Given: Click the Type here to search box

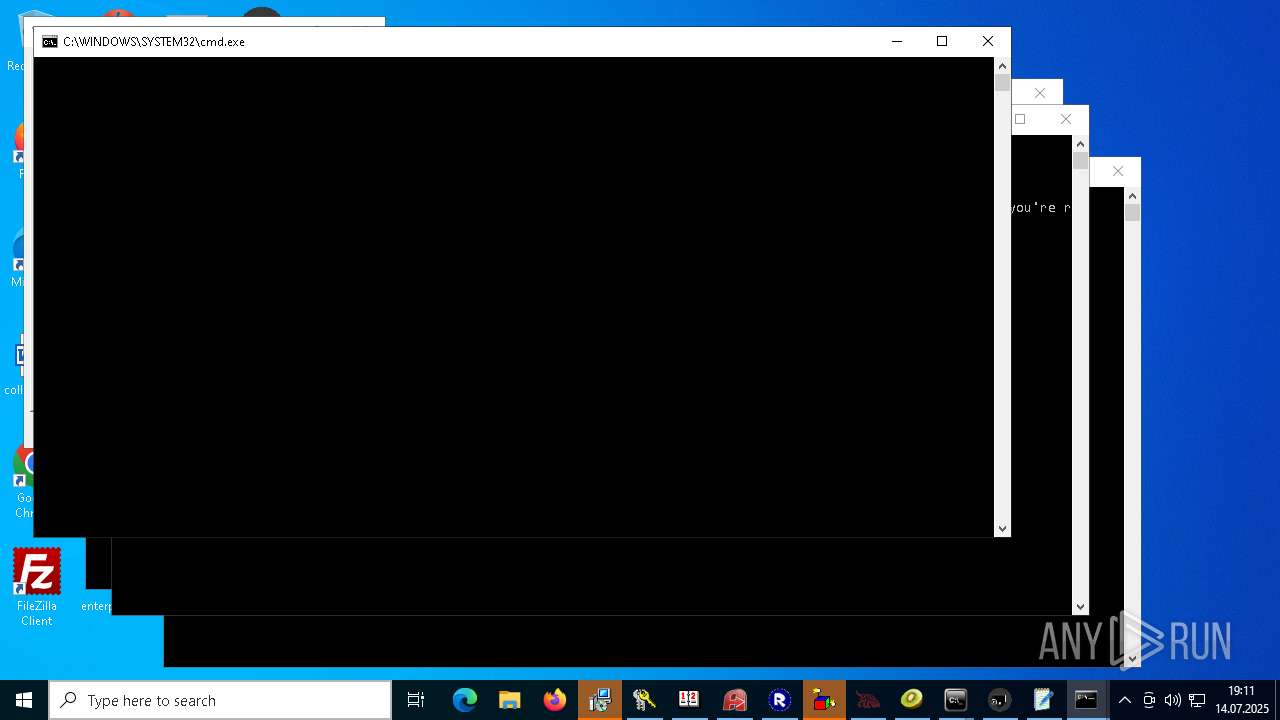Looking at the screenshot, I should pyautogui.click(x=220, y=700).
